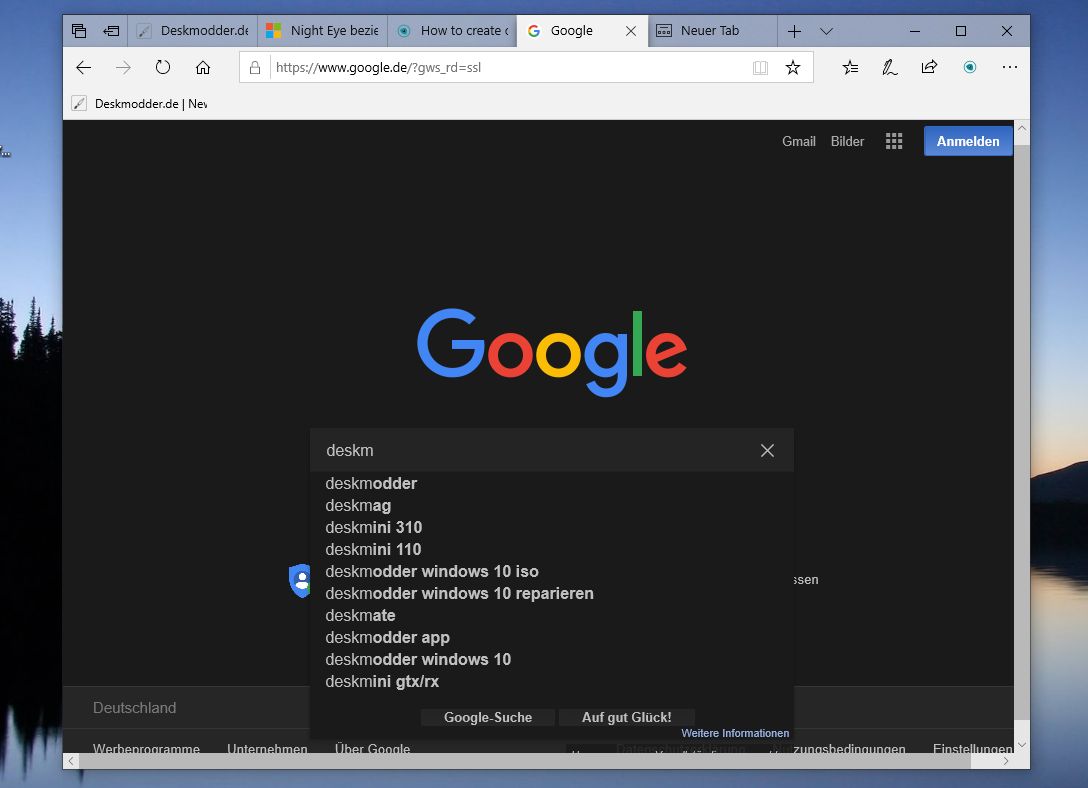Switch to the How to create tab
Screen dimensions: 1088x788
452,31
